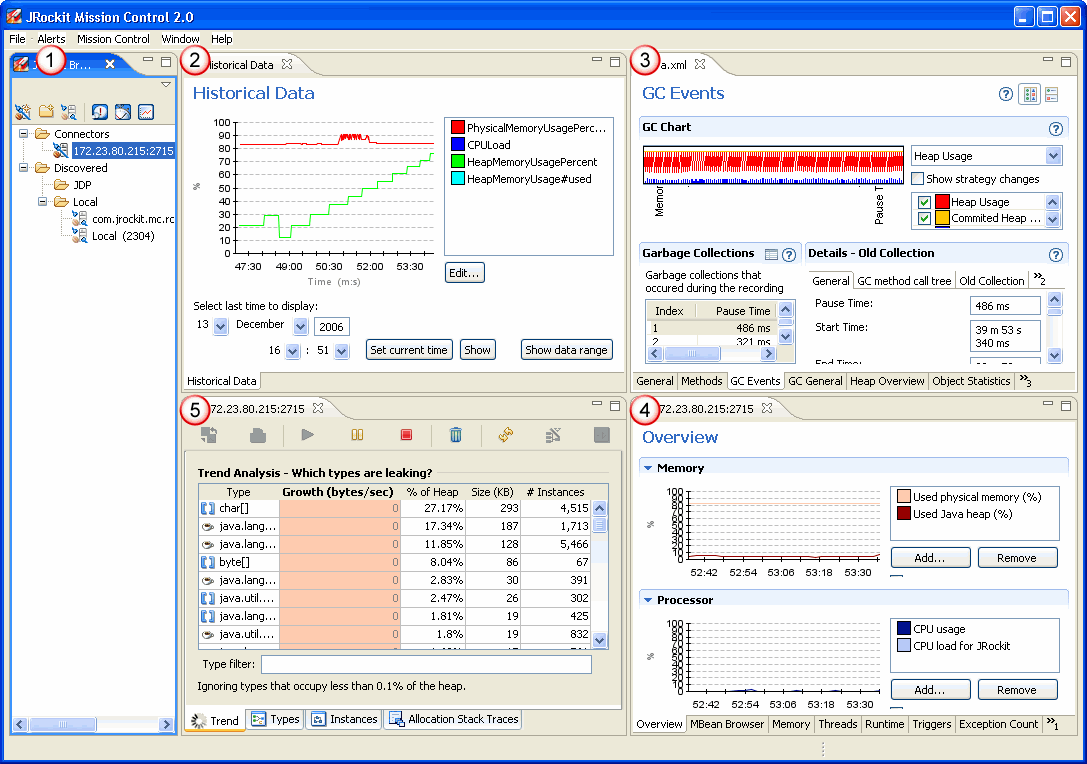Click Set current time button
This screenshot has height=764, width=1087.
tap(409, 350)
